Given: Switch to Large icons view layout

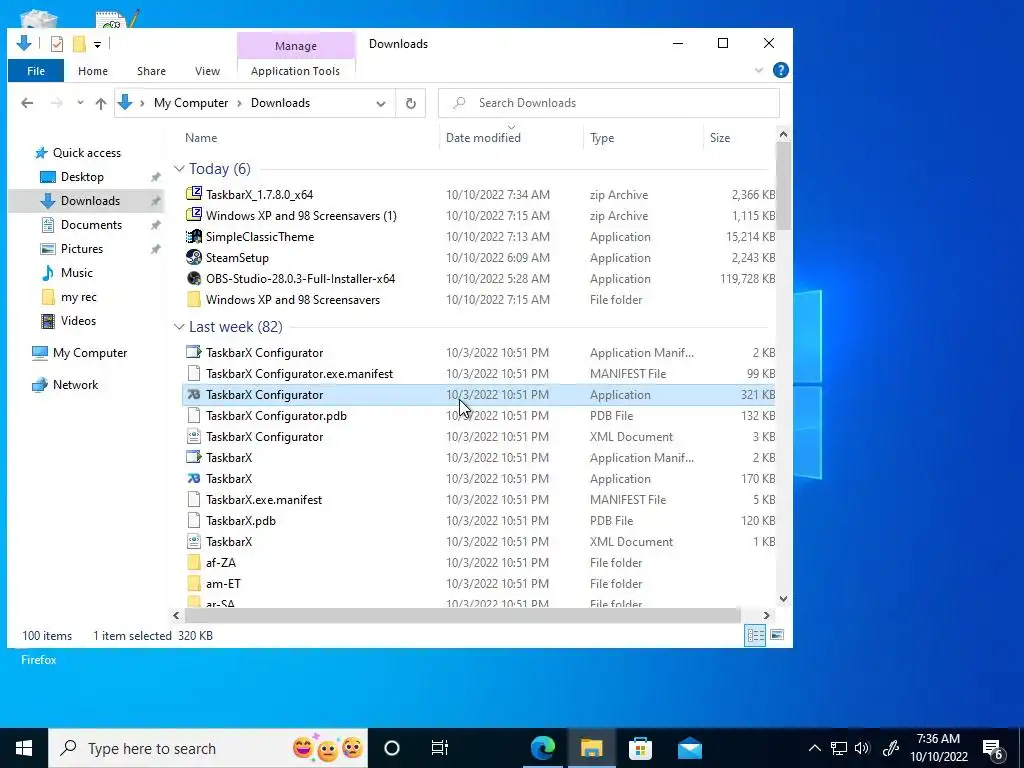Looking at the screenshot, I should pos(776,635).
